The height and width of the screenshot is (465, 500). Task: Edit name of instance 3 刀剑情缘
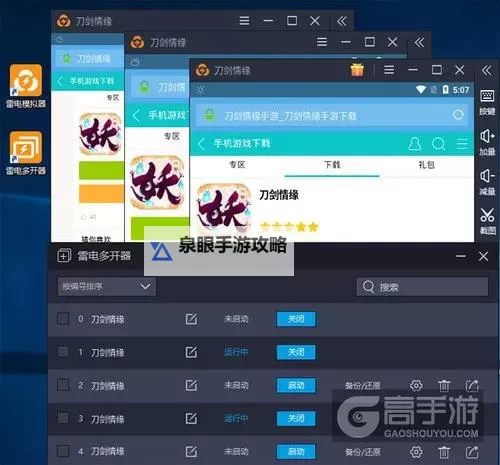pos(191,418)
